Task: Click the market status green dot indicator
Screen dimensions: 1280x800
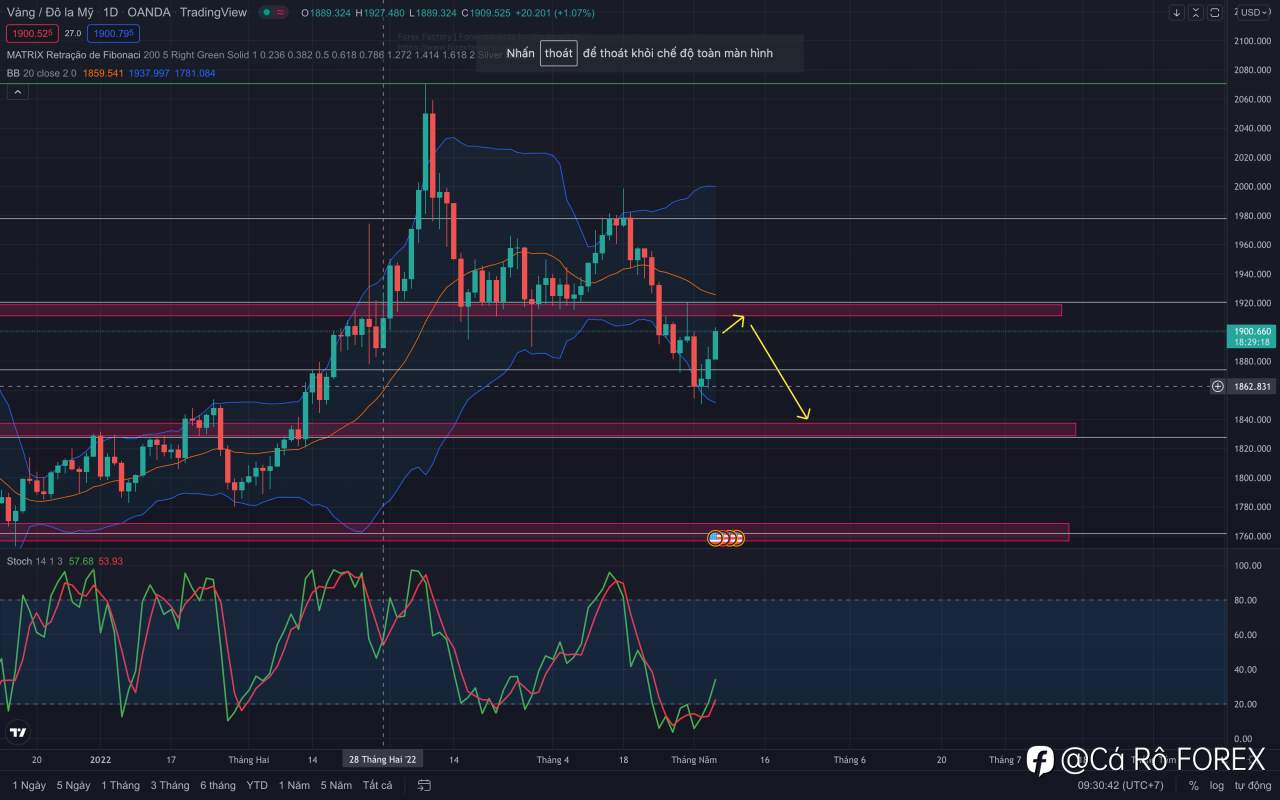Action: pos(266,13)
